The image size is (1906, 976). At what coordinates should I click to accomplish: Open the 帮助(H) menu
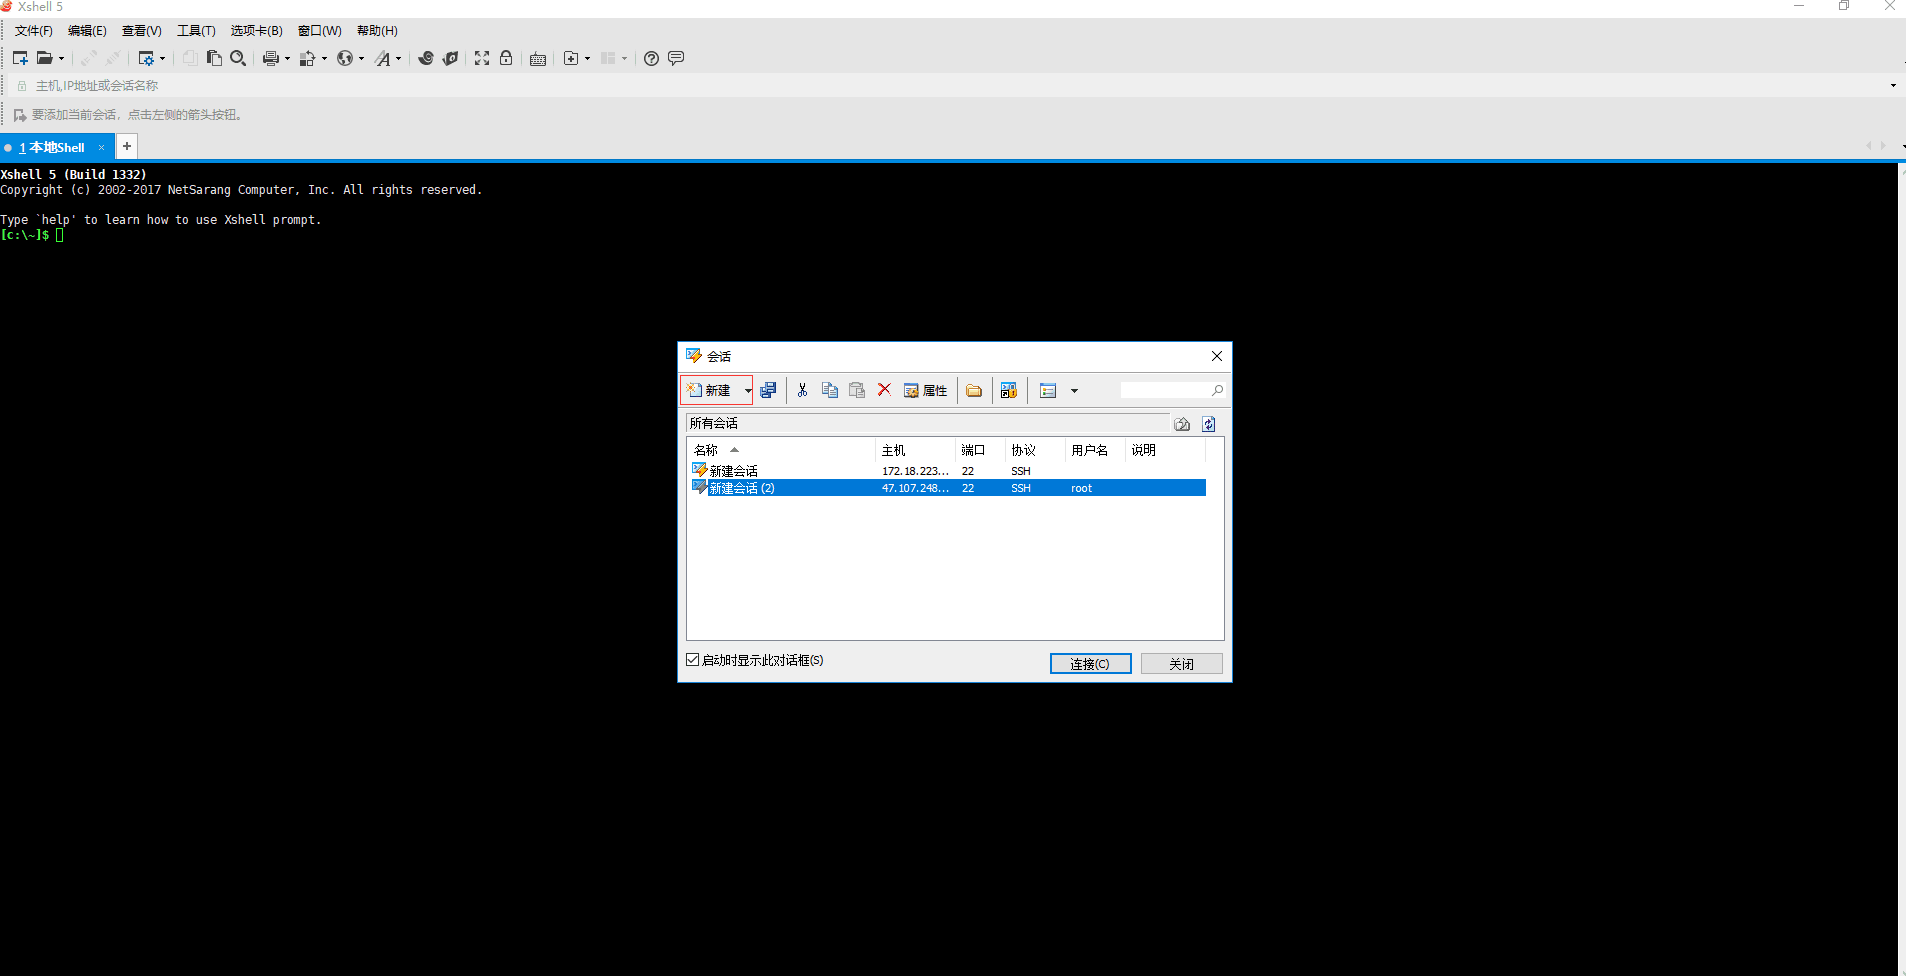click(377, 31)
